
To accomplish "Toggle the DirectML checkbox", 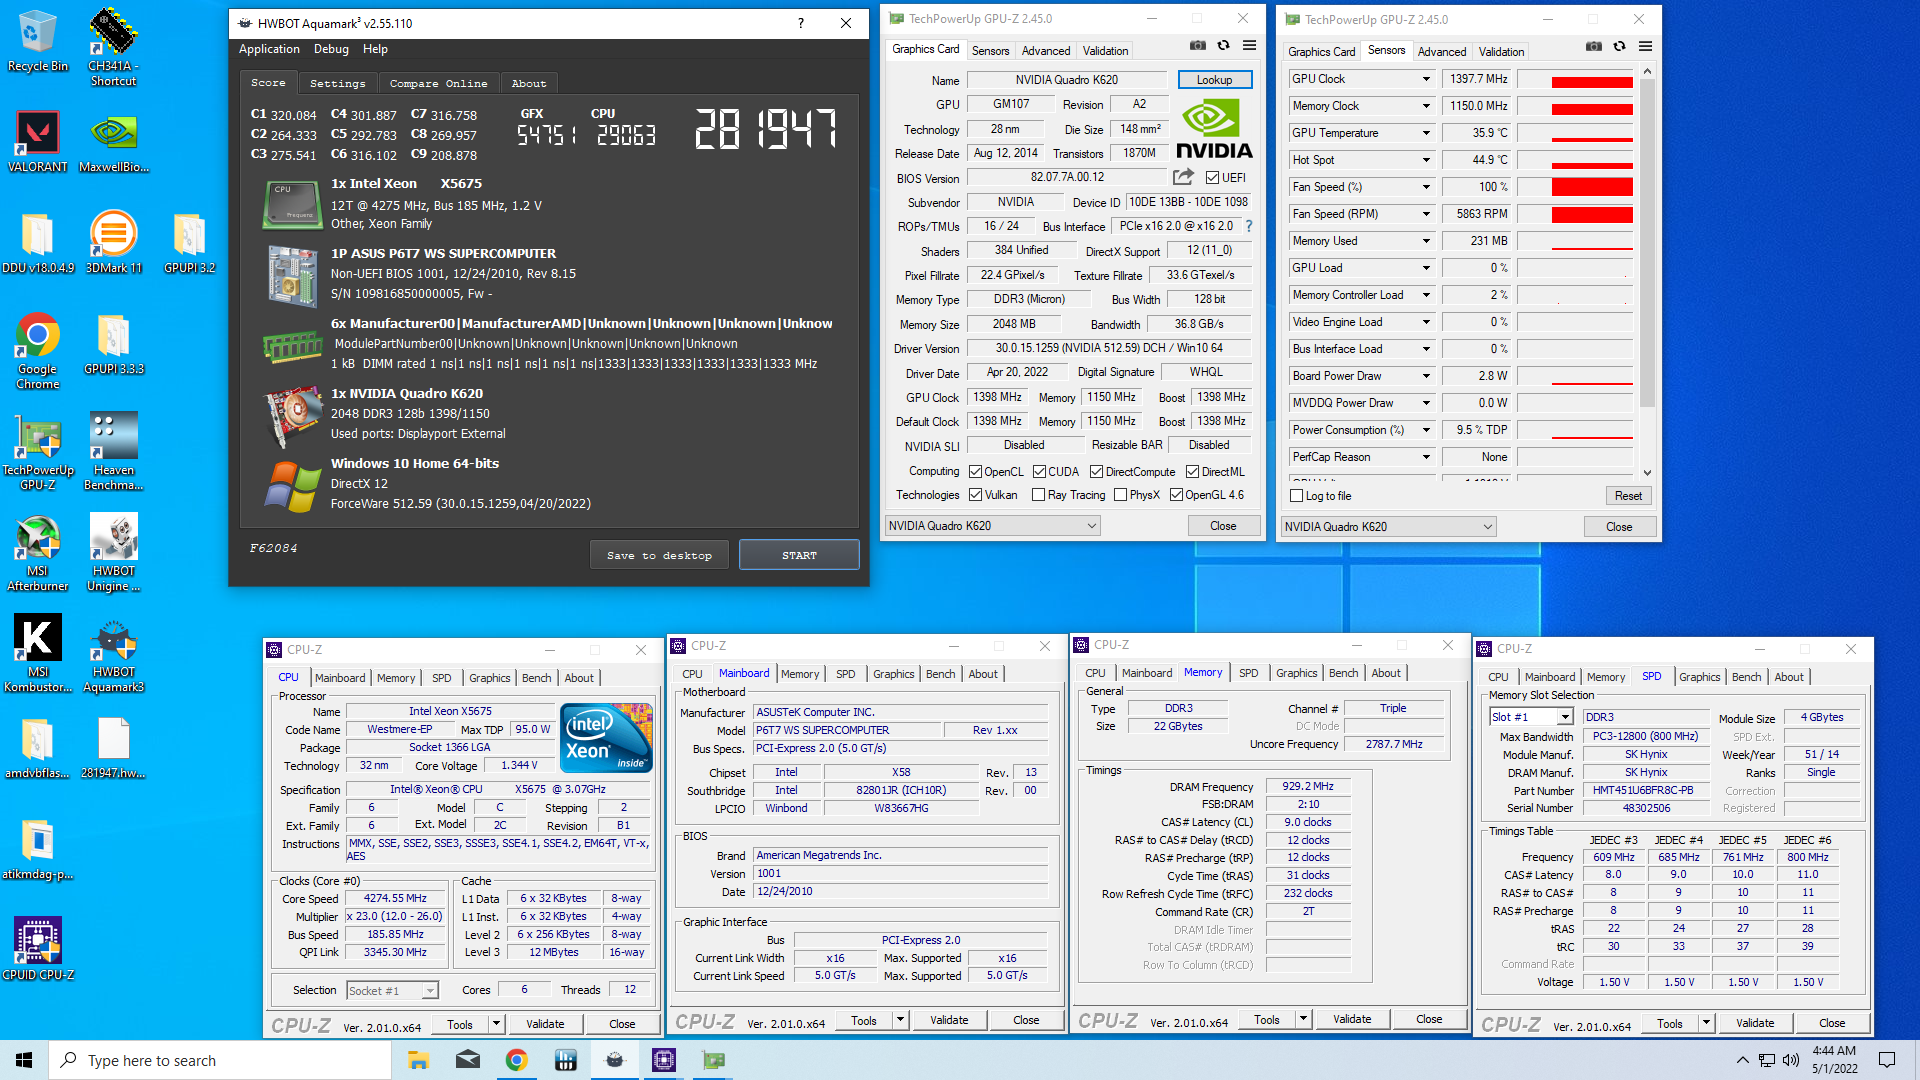I will click(x=1192, y=472).
